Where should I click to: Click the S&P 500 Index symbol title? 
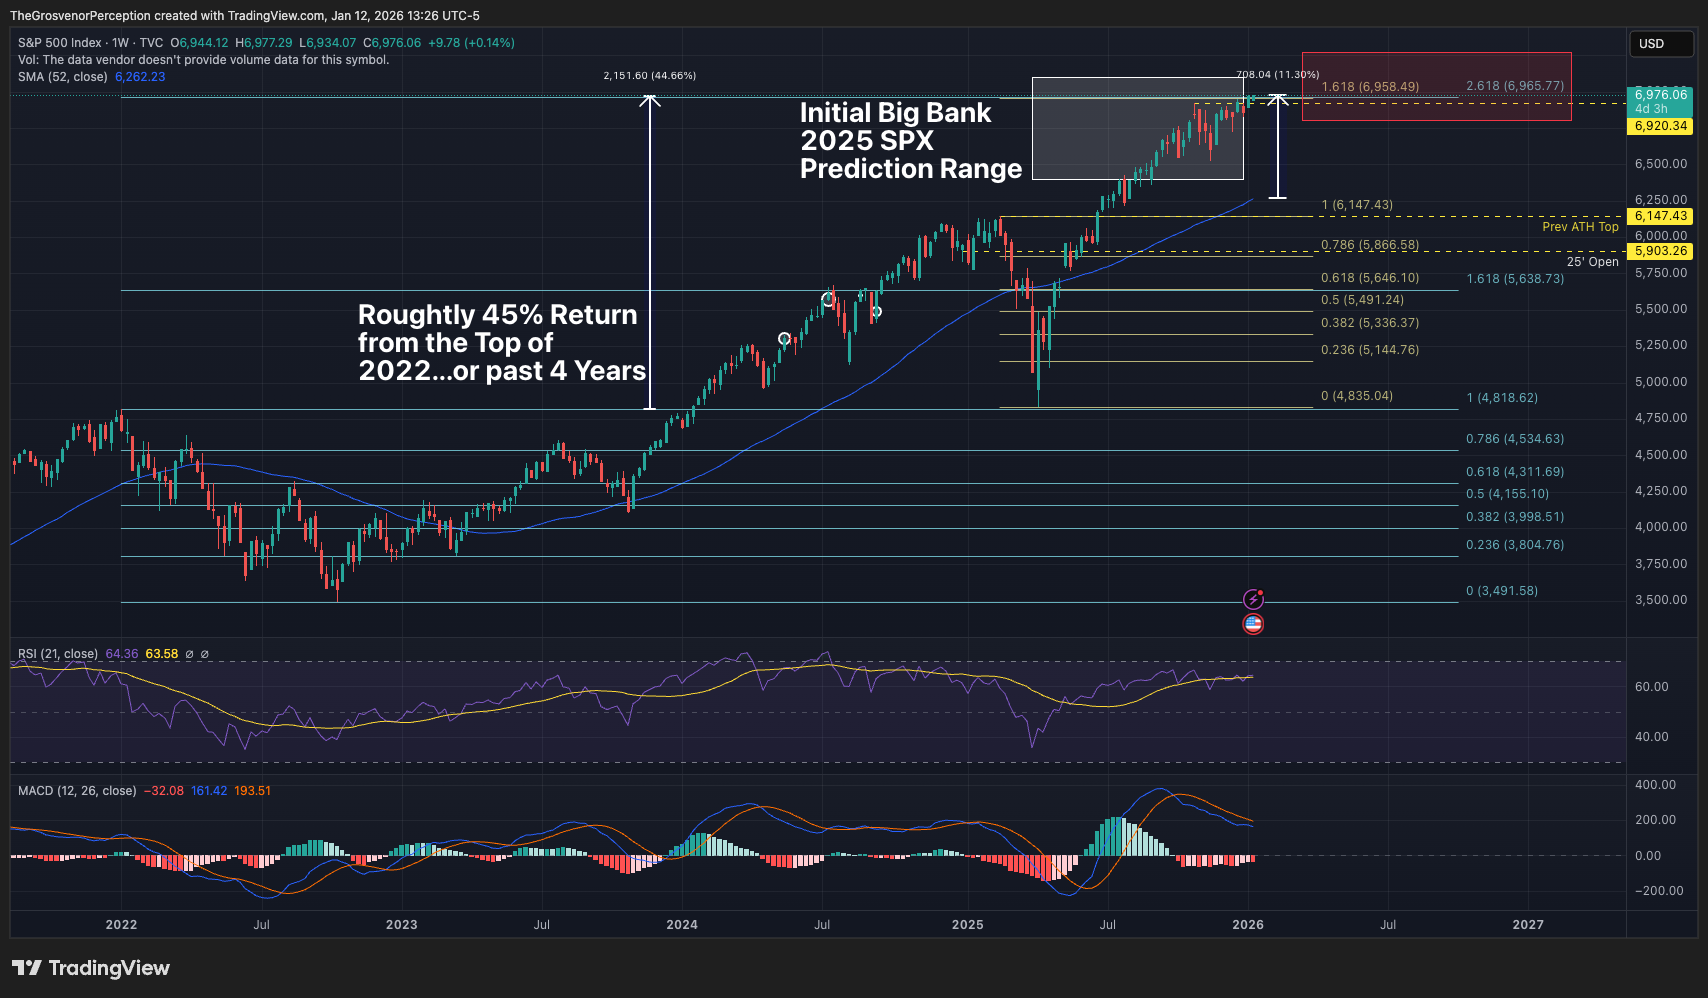tap(60, 43)
